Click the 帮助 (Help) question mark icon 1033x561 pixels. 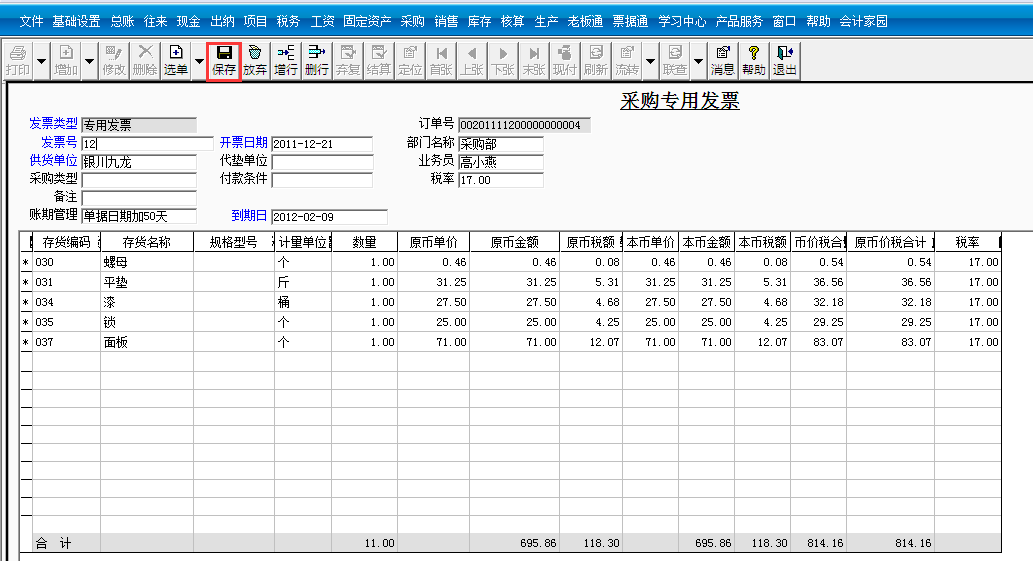(754, 60)
